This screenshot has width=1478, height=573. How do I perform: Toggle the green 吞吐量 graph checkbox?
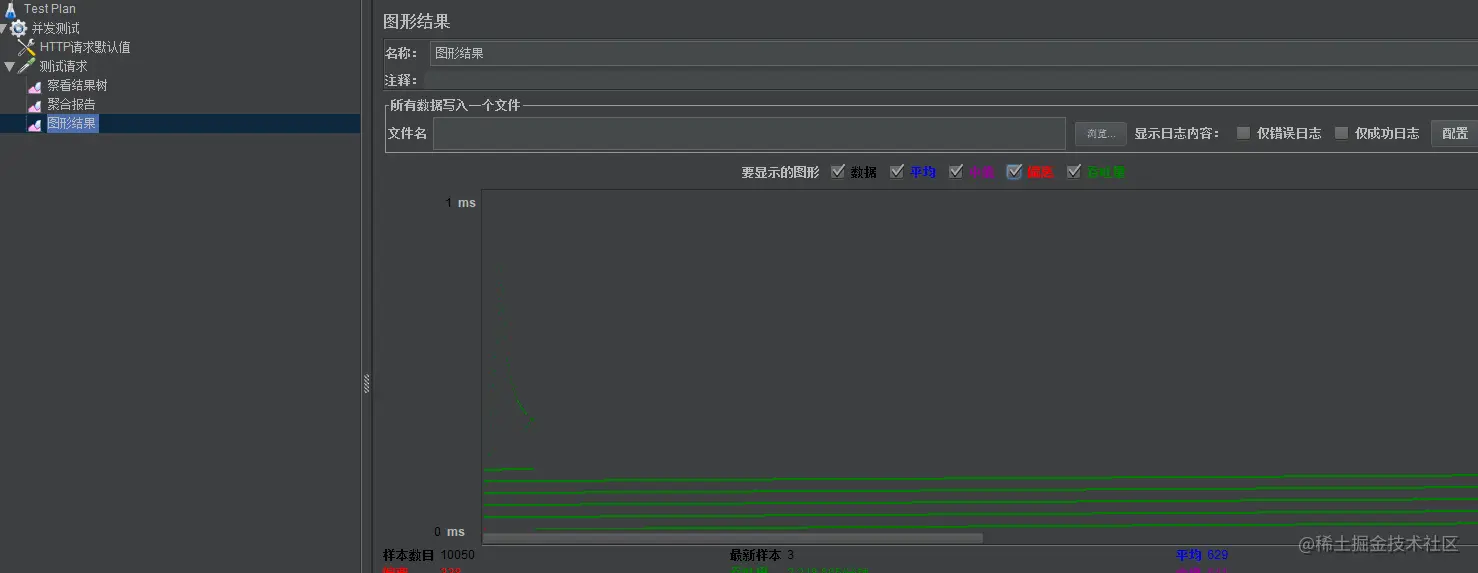pyautogui.click(x=1074, y=172)
